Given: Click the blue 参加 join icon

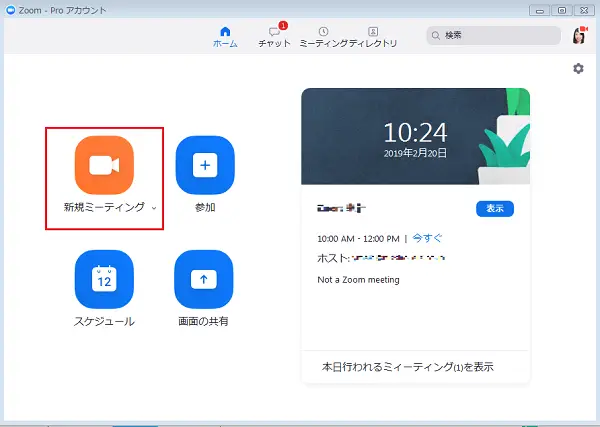Looking at the screenshot, I should [205, 165].
